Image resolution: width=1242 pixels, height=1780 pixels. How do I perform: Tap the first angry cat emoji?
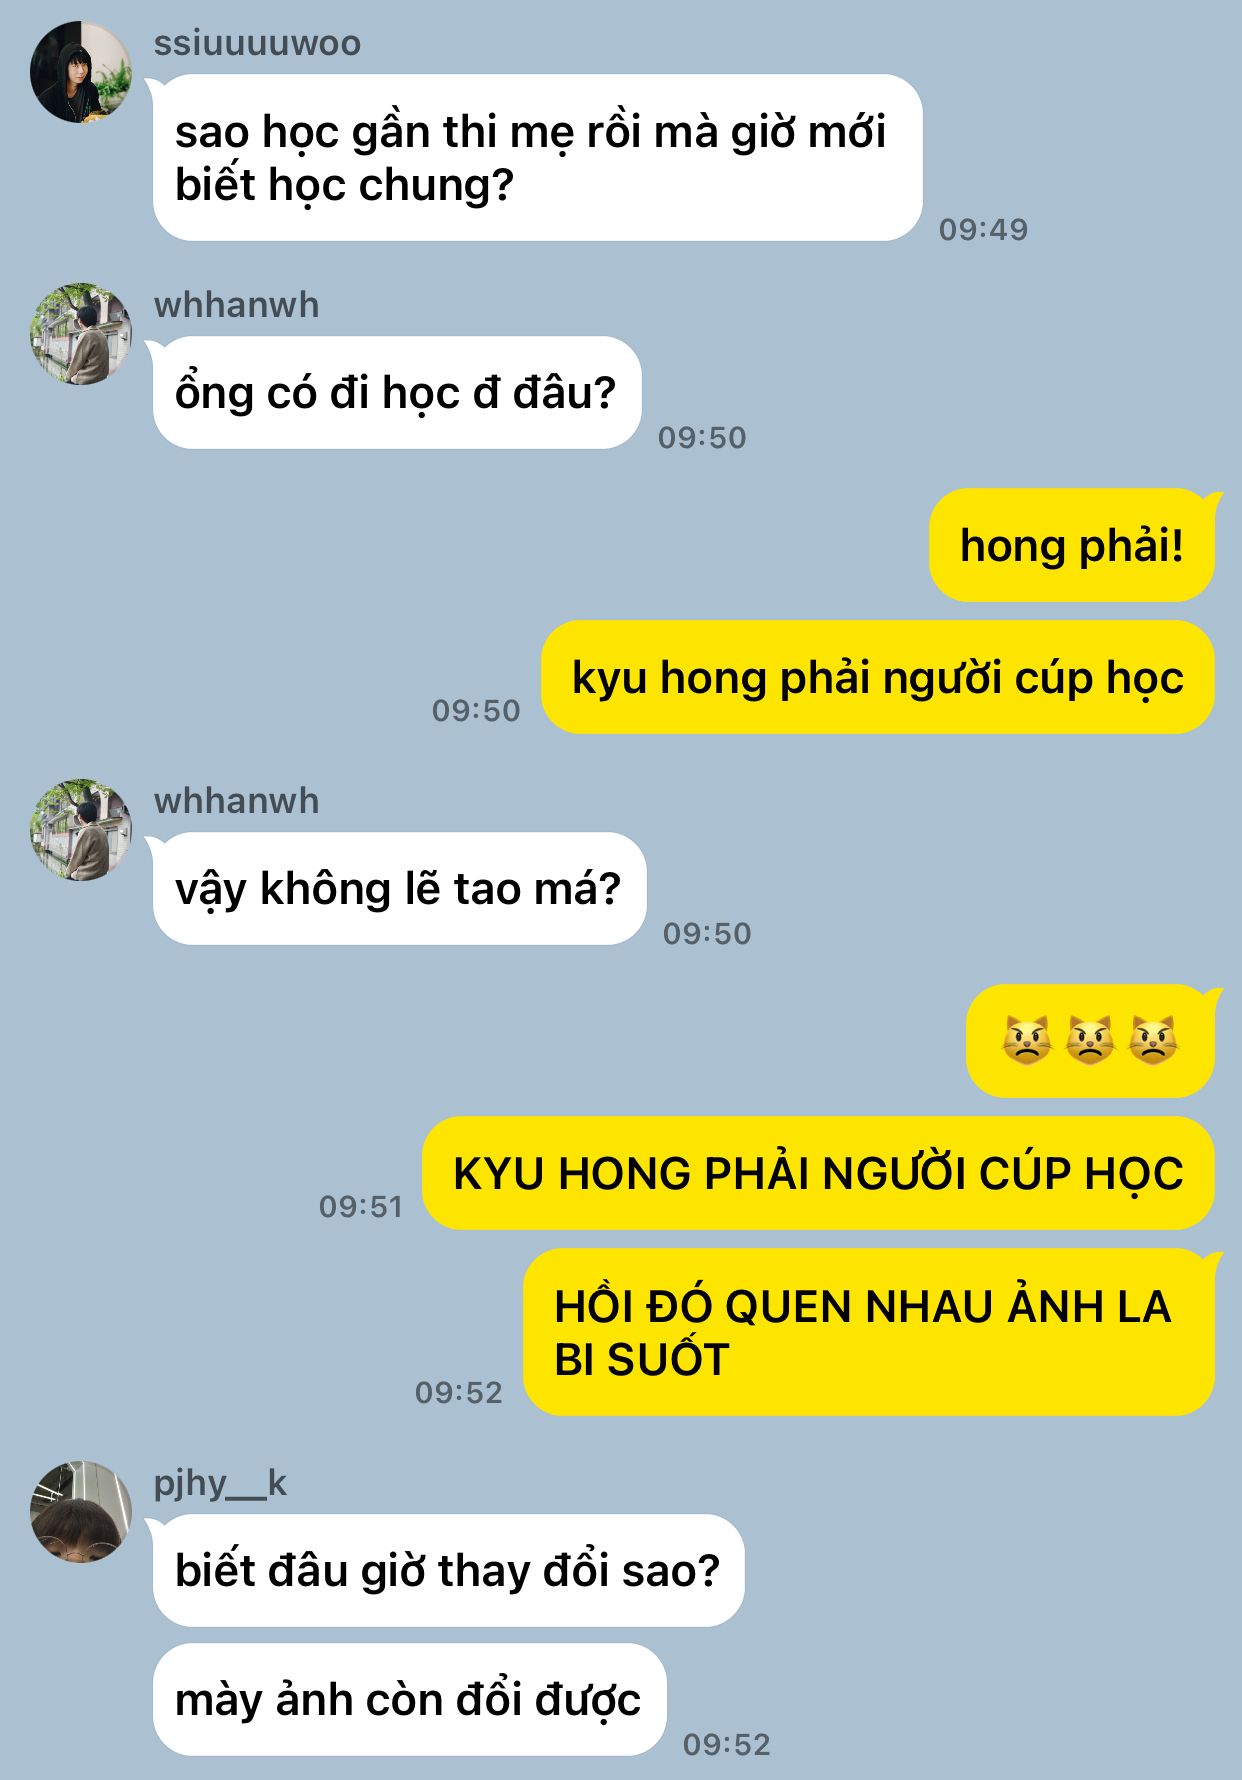click(1027, 1041)
